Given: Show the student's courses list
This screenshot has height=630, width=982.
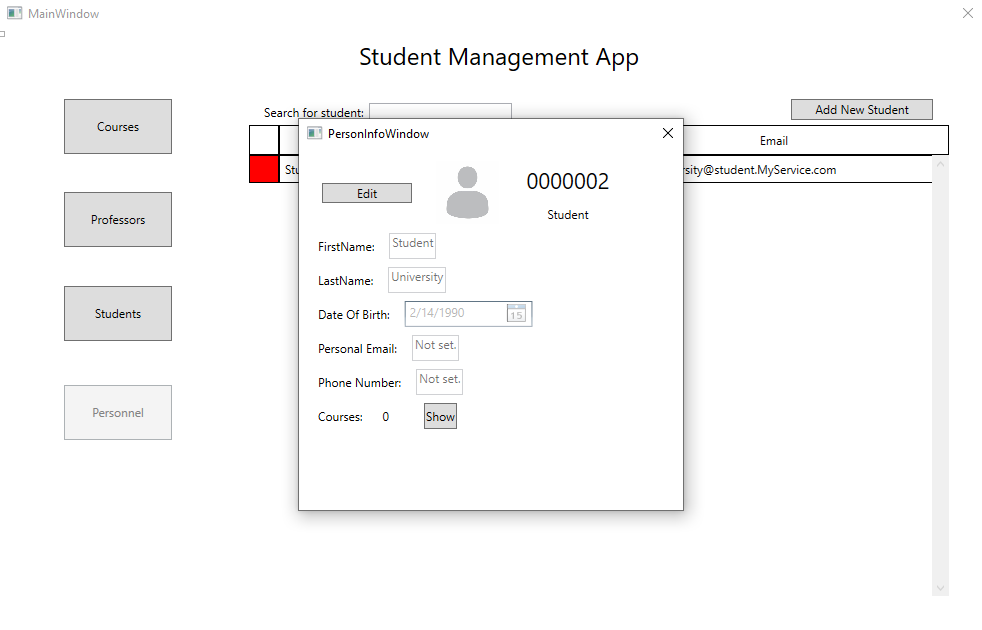Looking at the screenshot, I should [440, 417].
